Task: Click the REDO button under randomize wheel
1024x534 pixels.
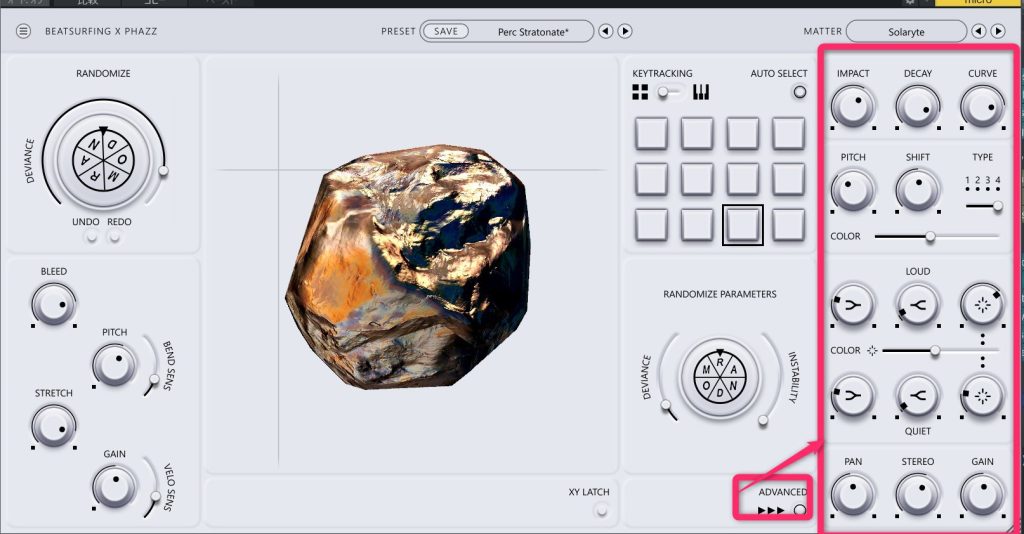Action: 115,237
